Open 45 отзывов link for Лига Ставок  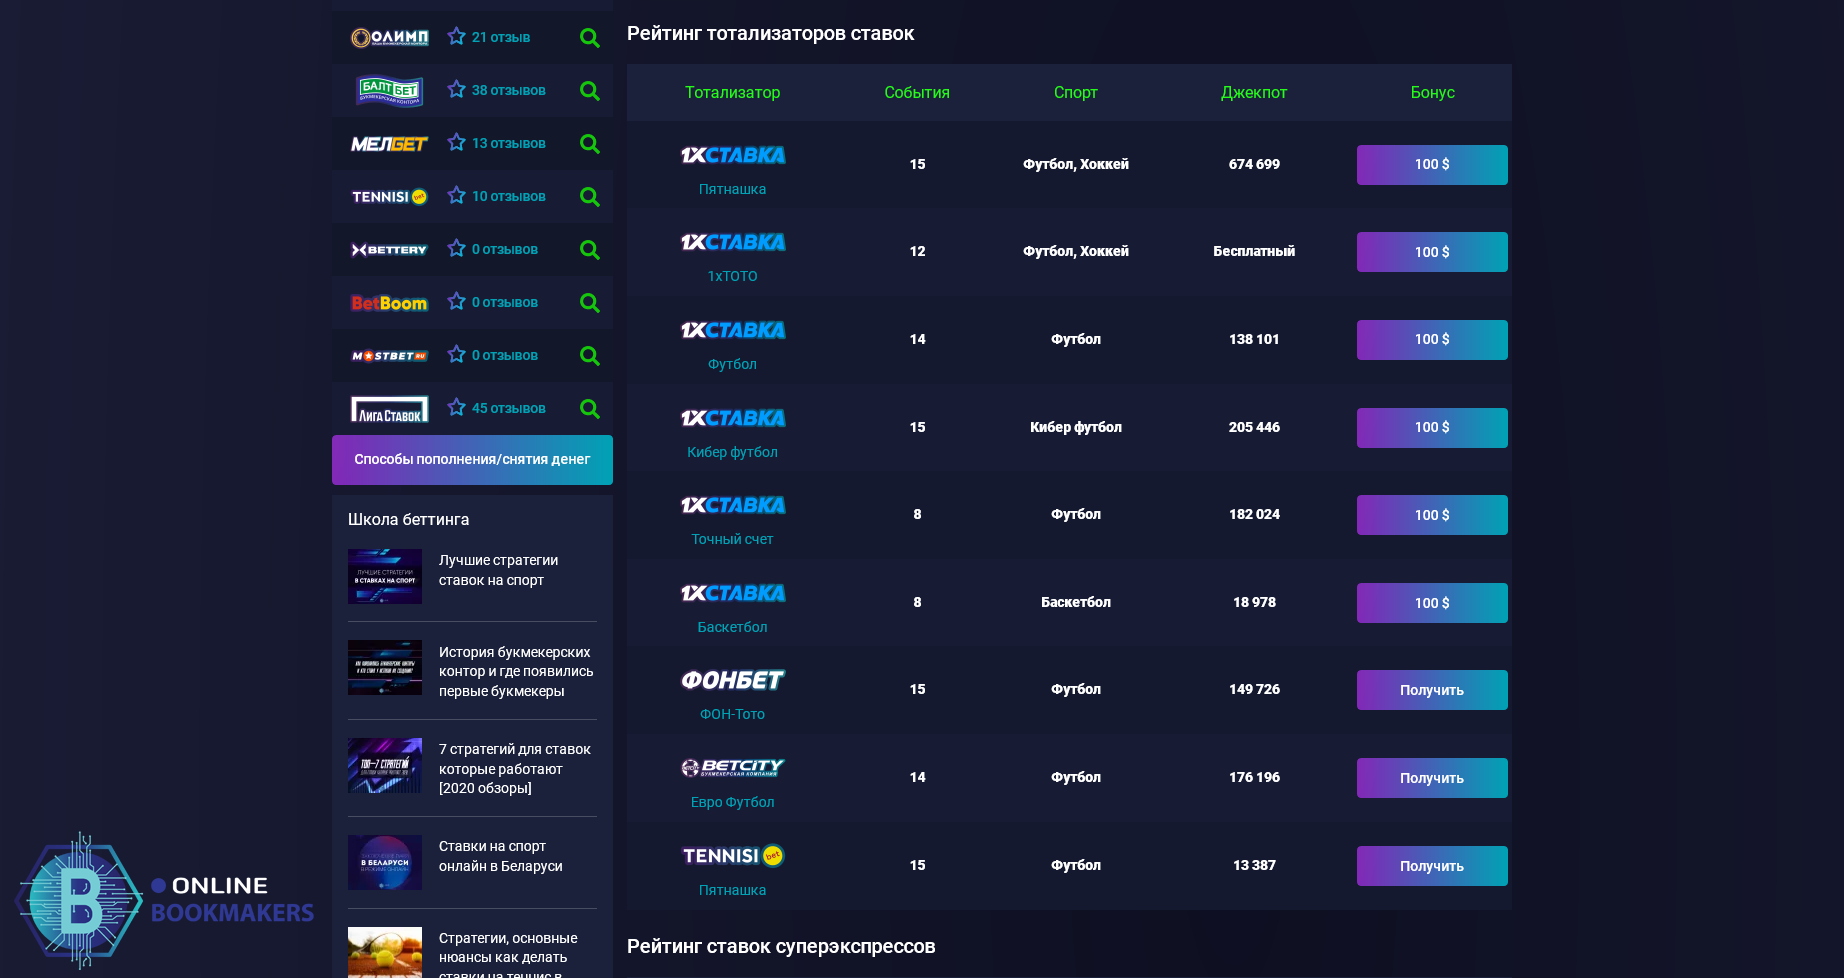pos(508,408)
